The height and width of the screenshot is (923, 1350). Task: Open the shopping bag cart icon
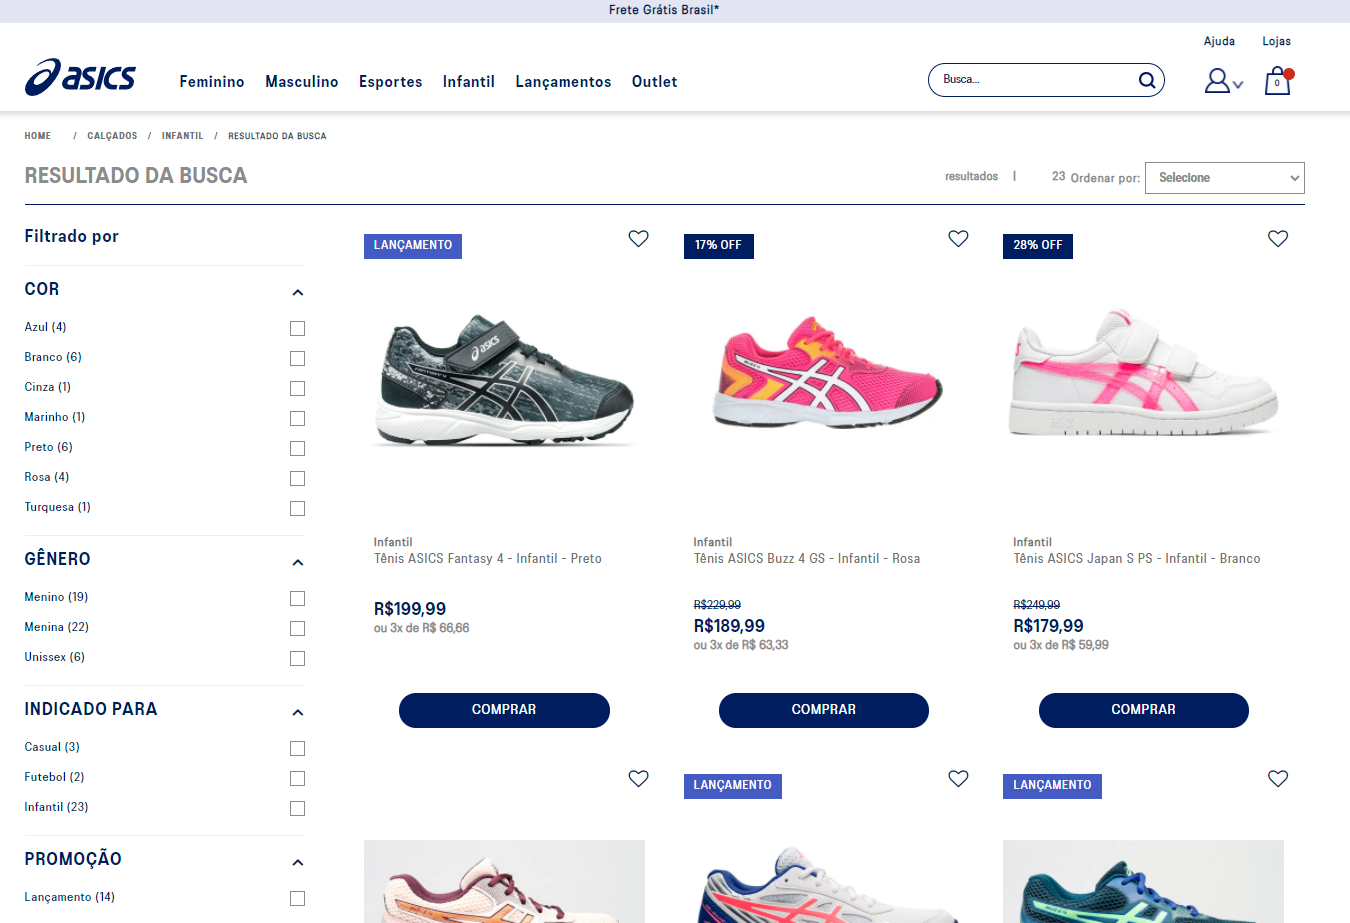(x=1278, y=81)
